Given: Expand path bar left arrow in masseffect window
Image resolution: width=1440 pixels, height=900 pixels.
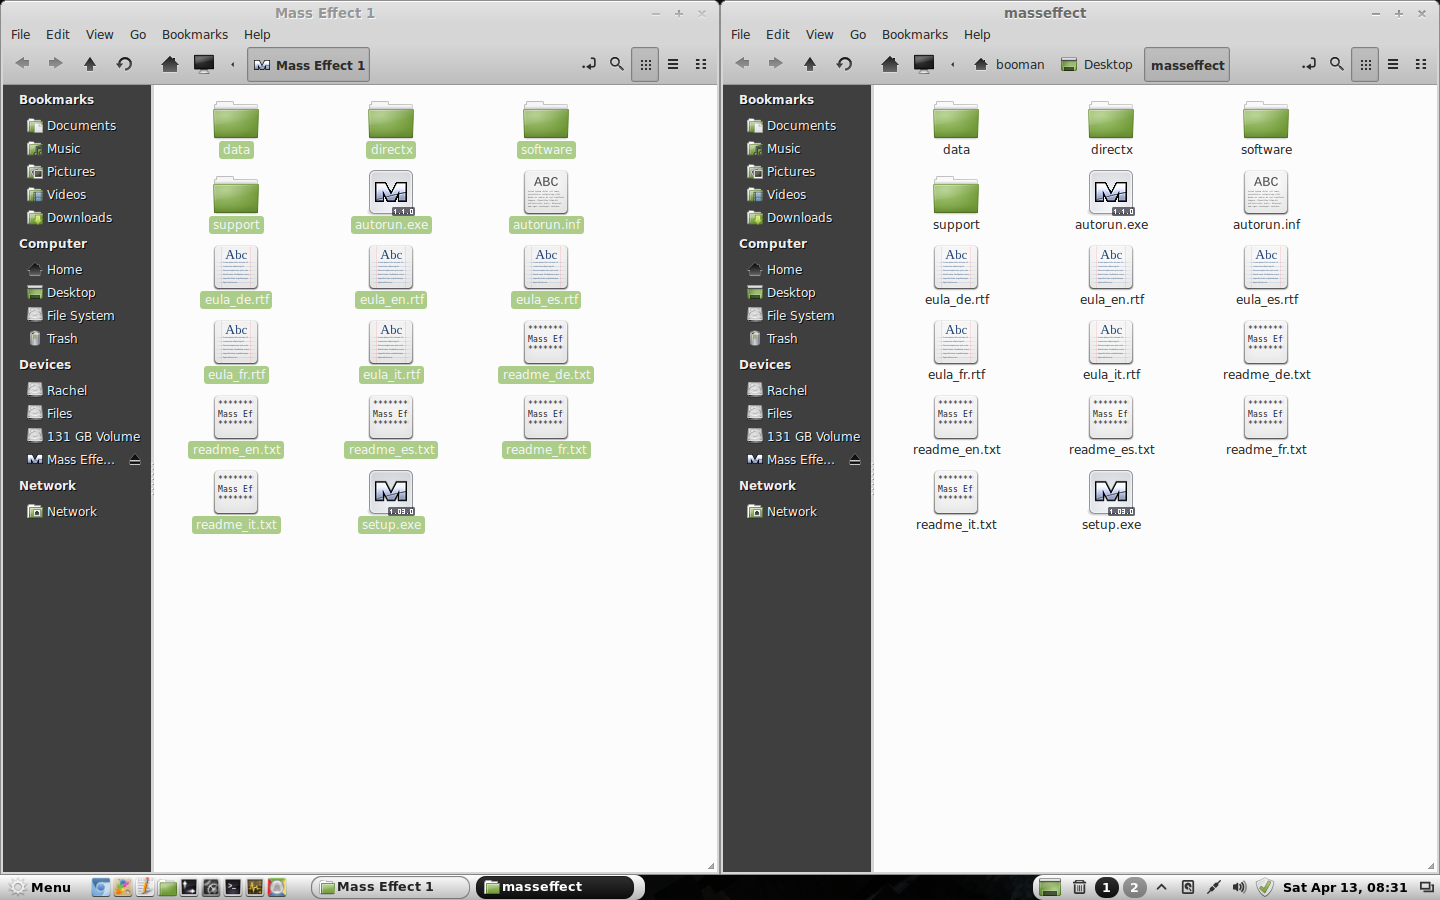Looking at the screenshot, I should (953, 65).
